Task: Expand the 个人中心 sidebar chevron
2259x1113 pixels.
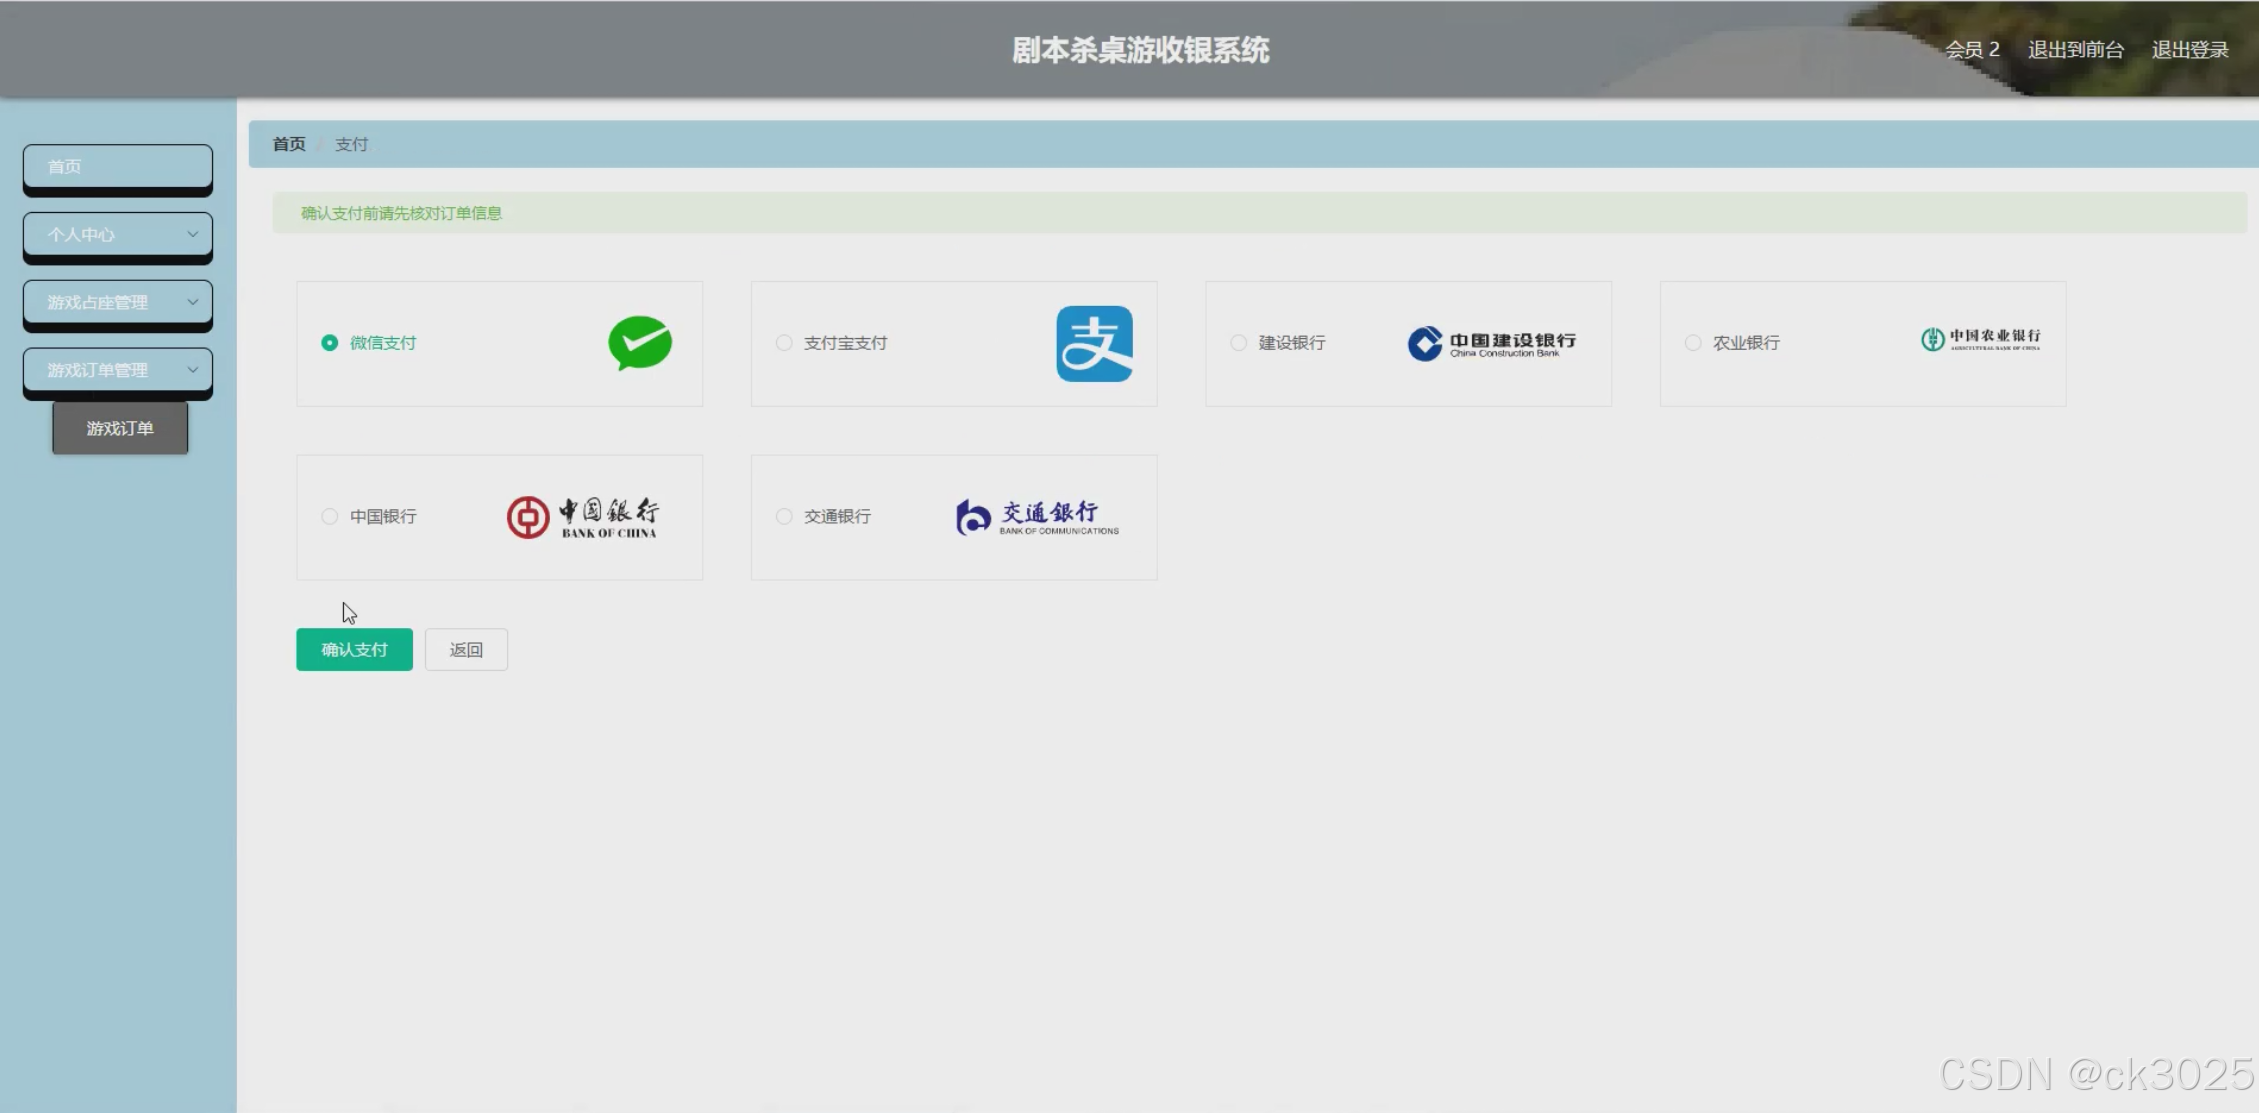Action: 192,234
